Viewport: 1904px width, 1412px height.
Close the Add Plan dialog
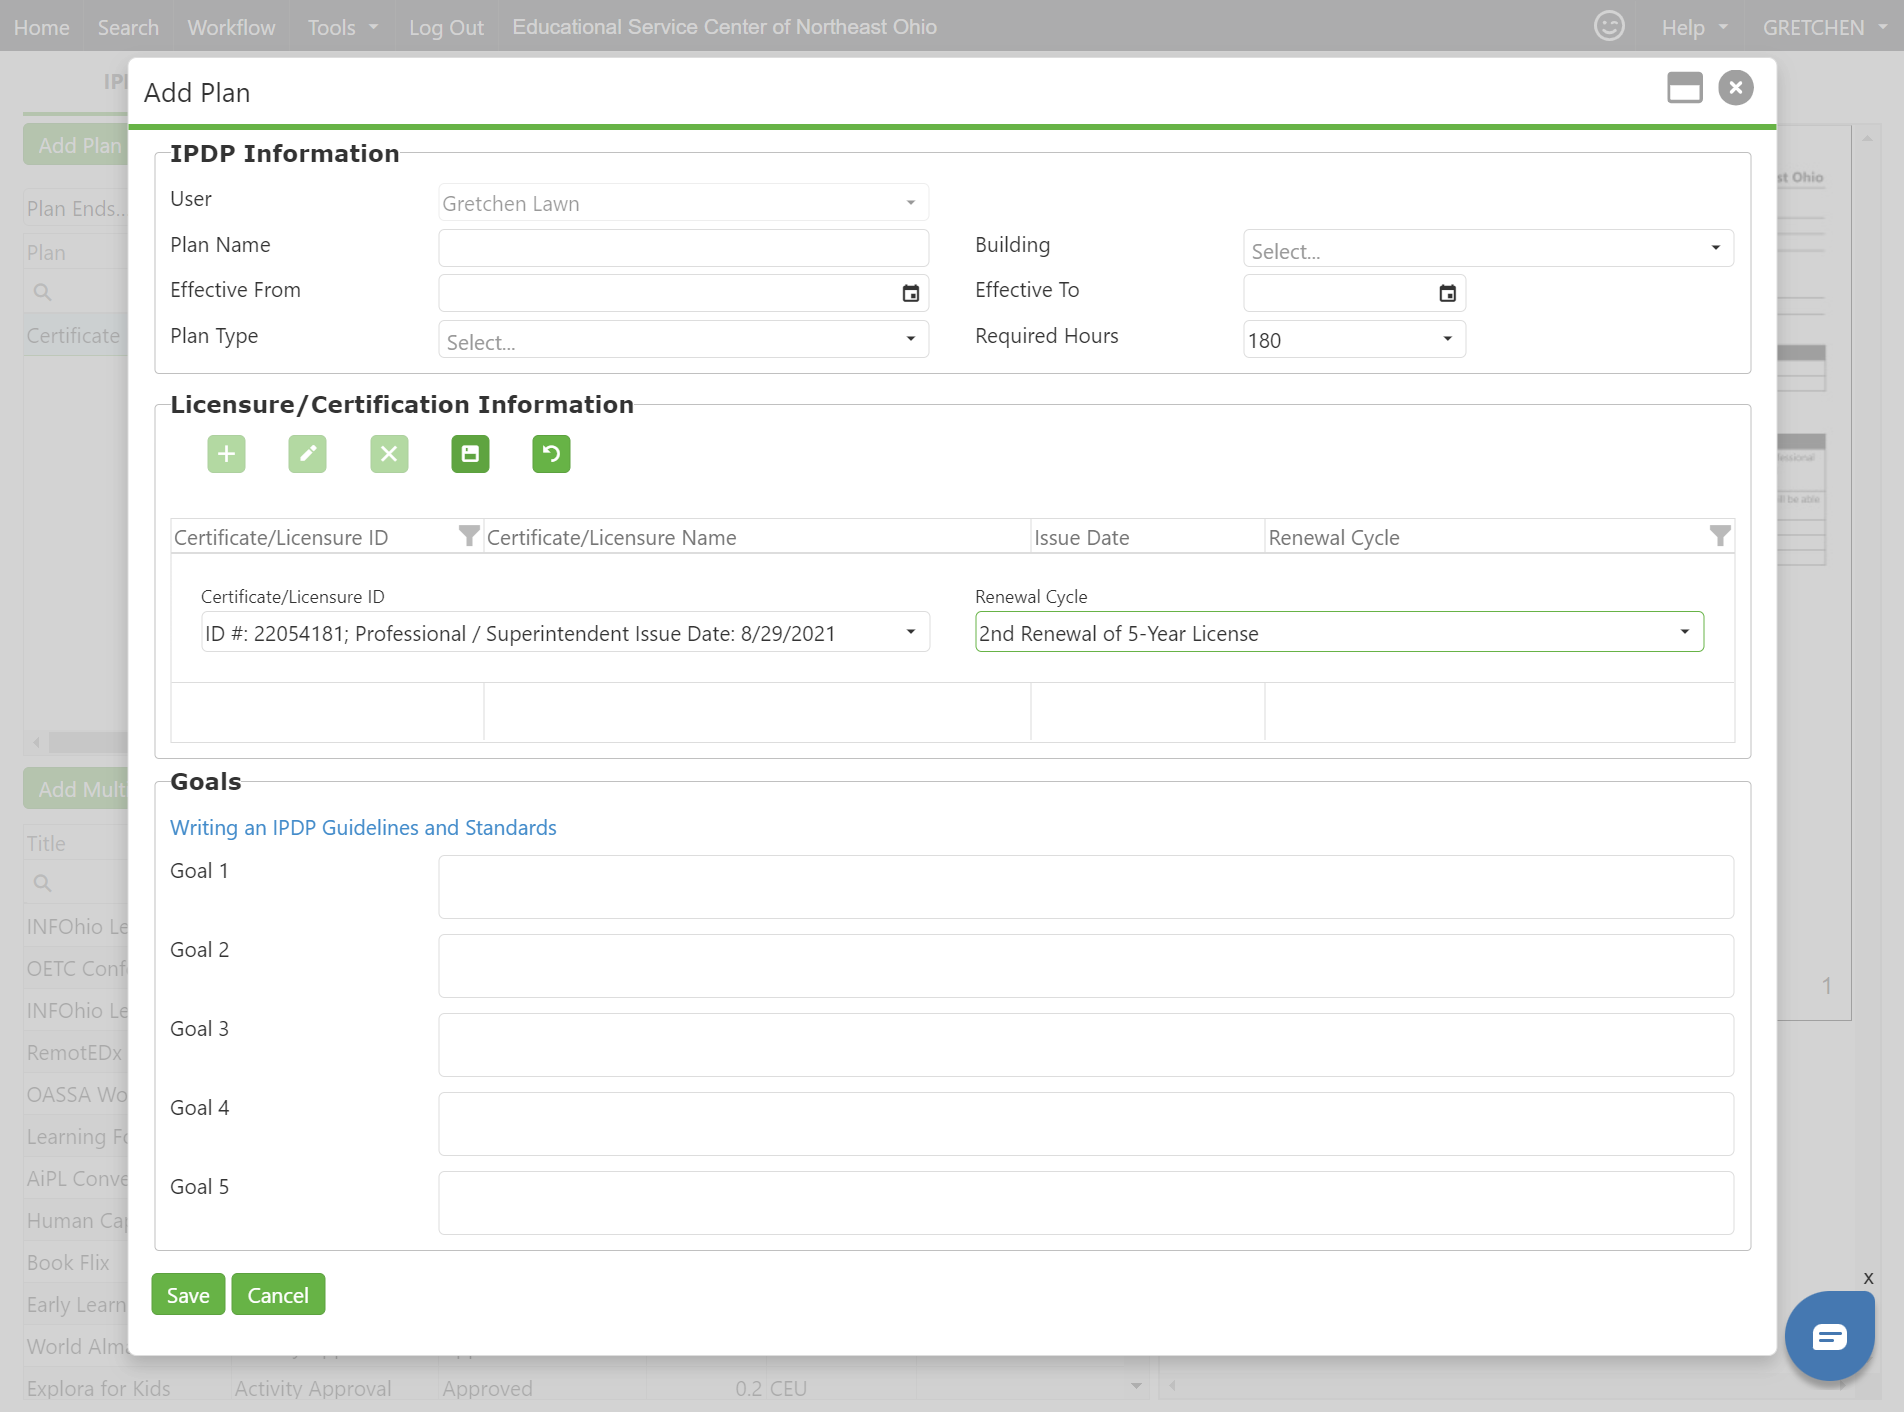[1736, 88]
